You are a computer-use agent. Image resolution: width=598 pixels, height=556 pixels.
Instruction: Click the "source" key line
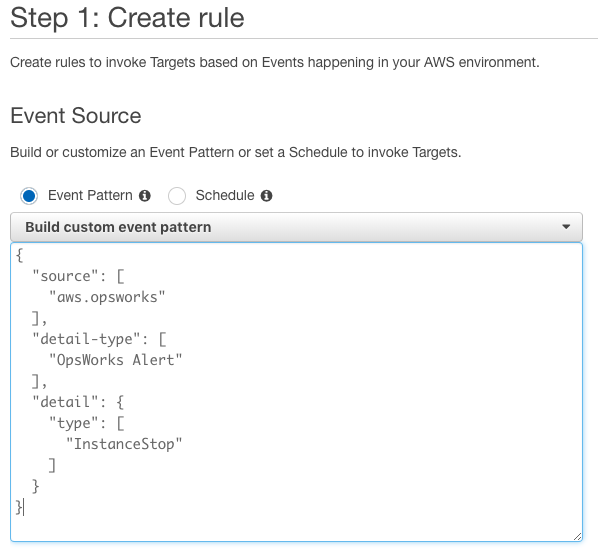click(79, 276)
